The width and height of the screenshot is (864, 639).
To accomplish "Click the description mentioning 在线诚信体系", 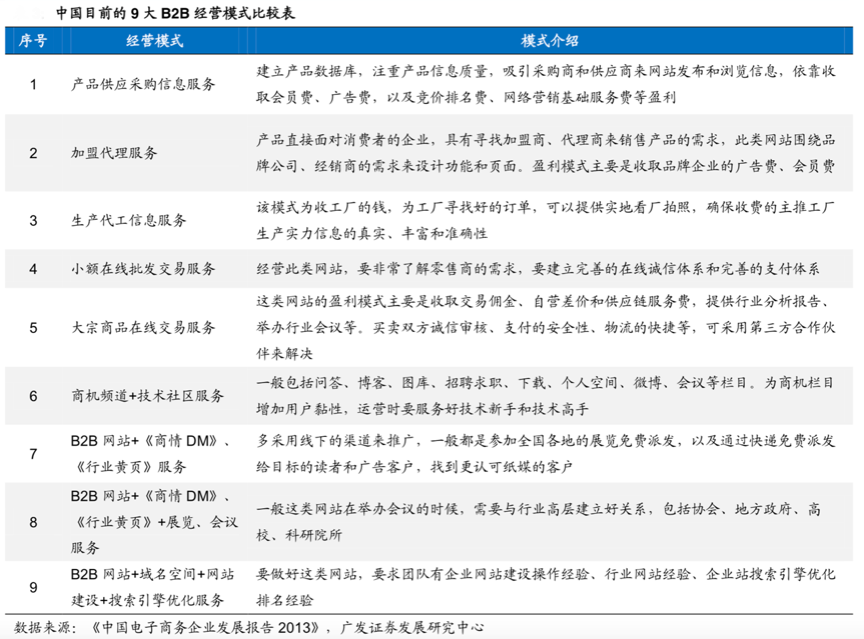I will [x=538, y=269].
